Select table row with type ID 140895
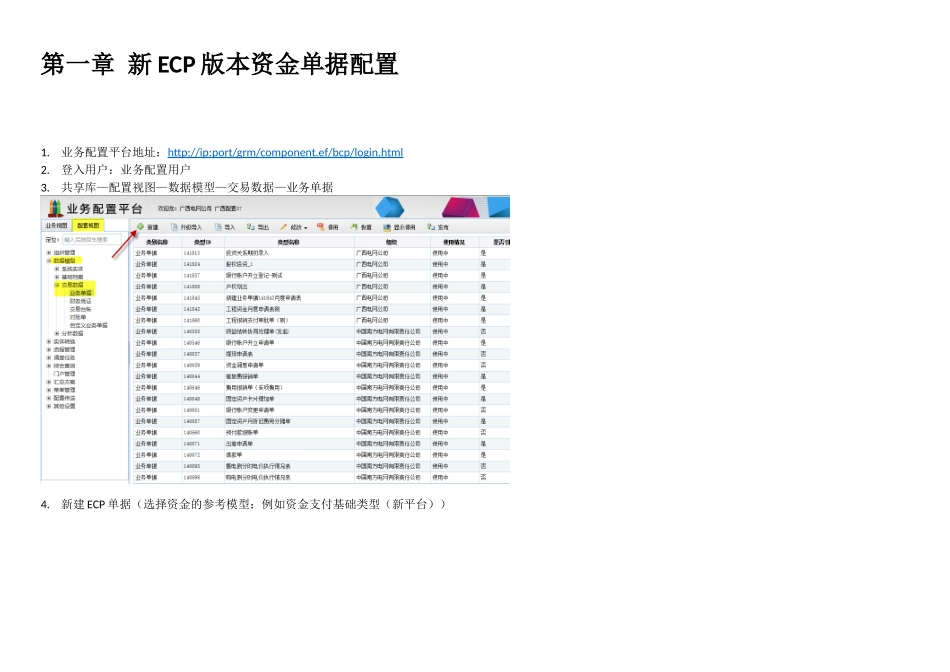 click(321, 466)
